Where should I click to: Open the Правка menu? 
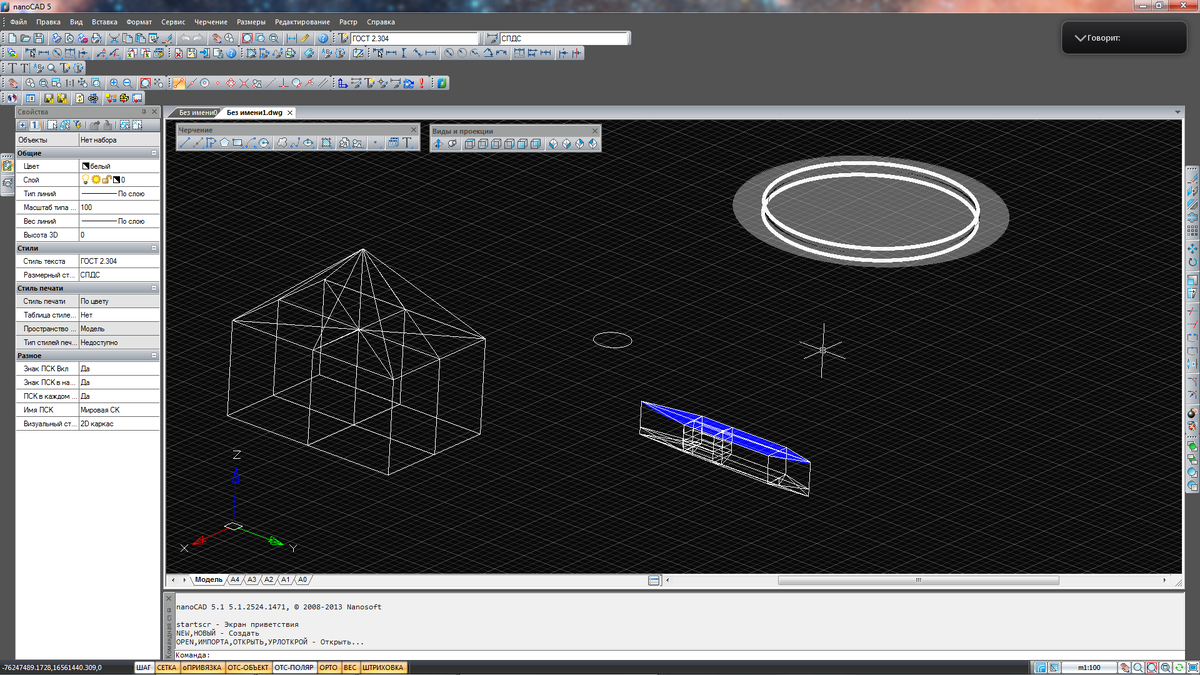point(47,22)
